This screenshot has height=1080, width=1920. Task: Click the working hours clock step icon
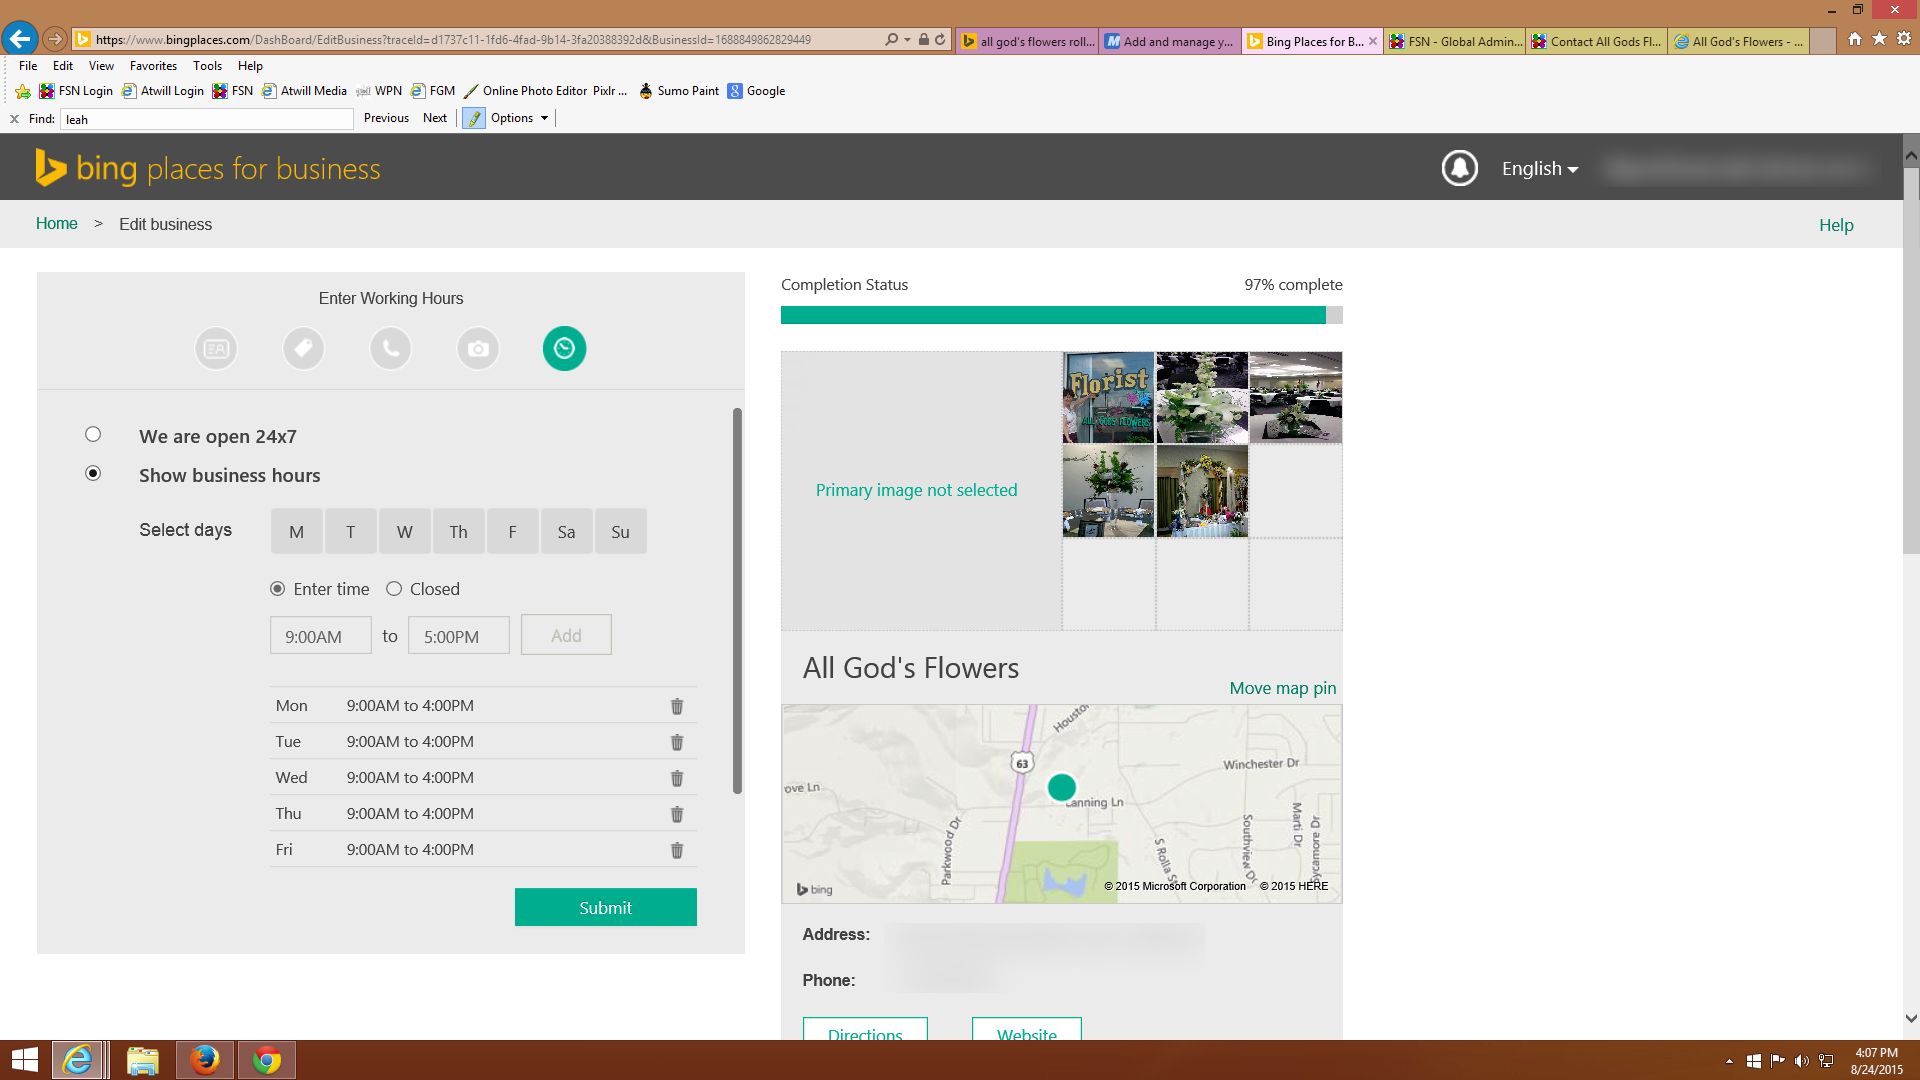[564, 348]
